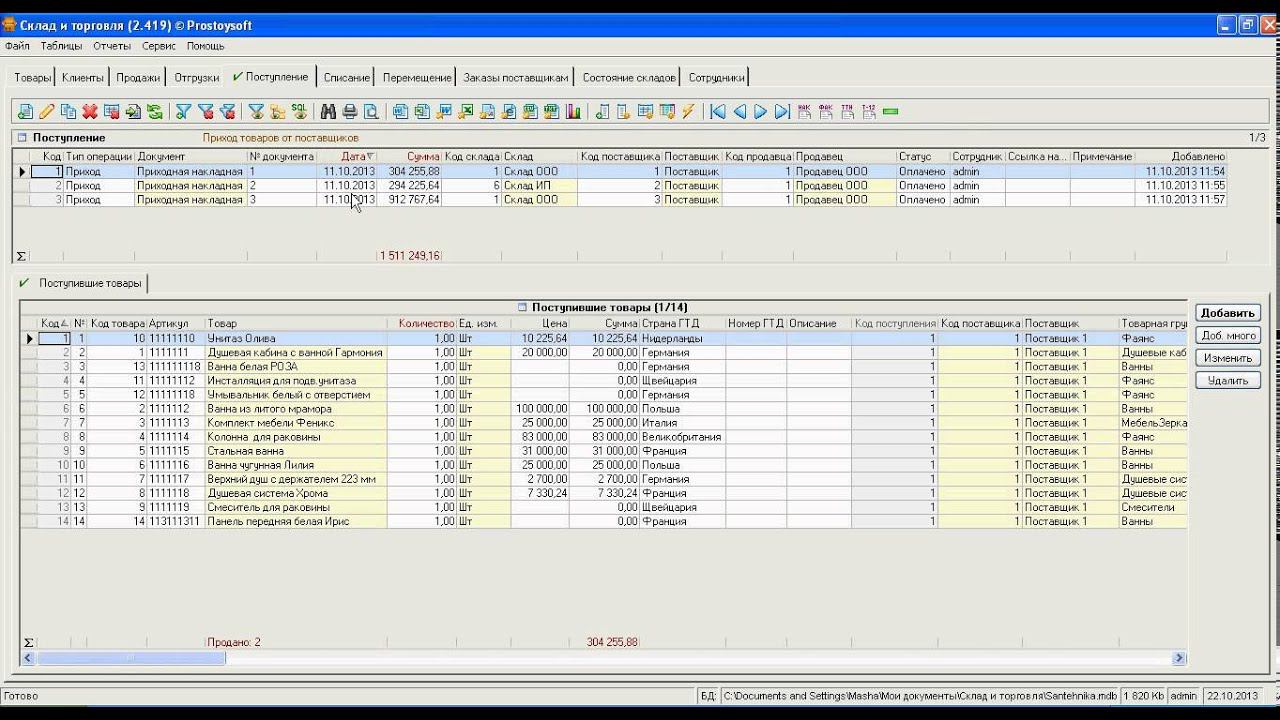Click the green bar toolbar icon
Image resolution: width=1280 pixels, height=720 pixels.
tap(891, 112)
